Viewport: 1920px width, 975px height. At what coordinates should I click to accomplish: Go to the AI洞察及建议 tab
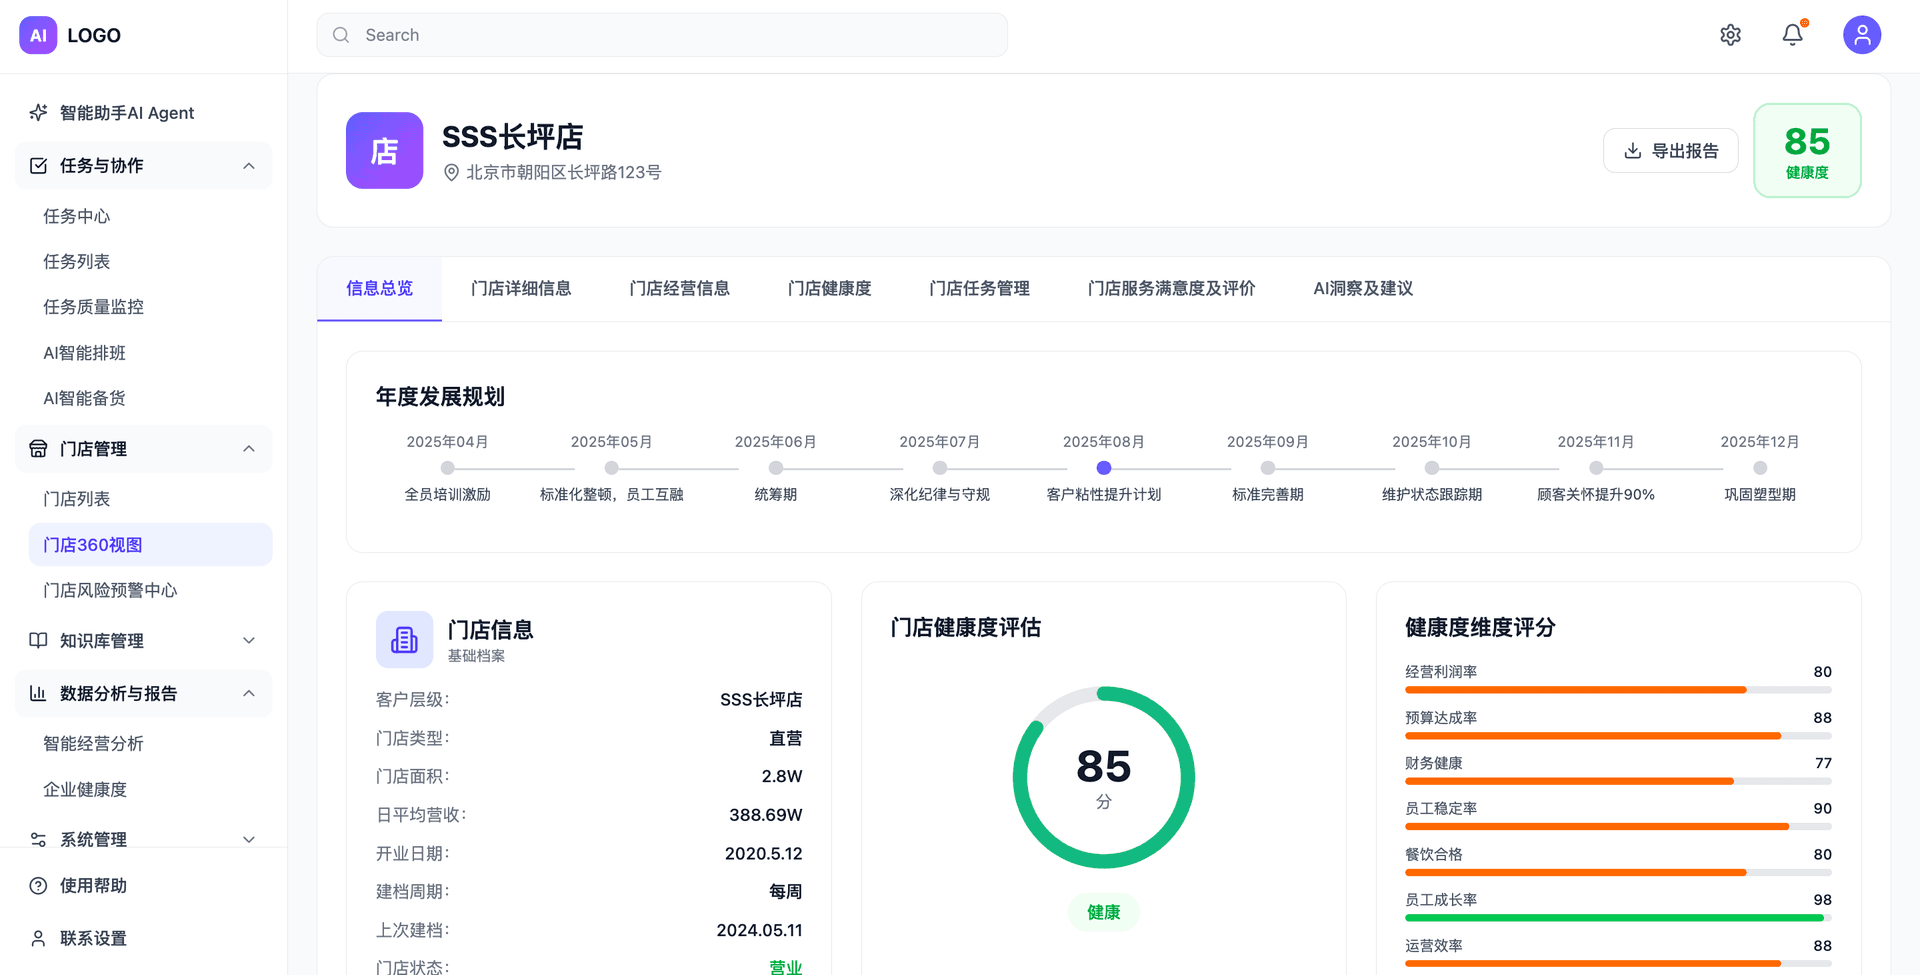pyautogui.click(x=1363, y=288)
